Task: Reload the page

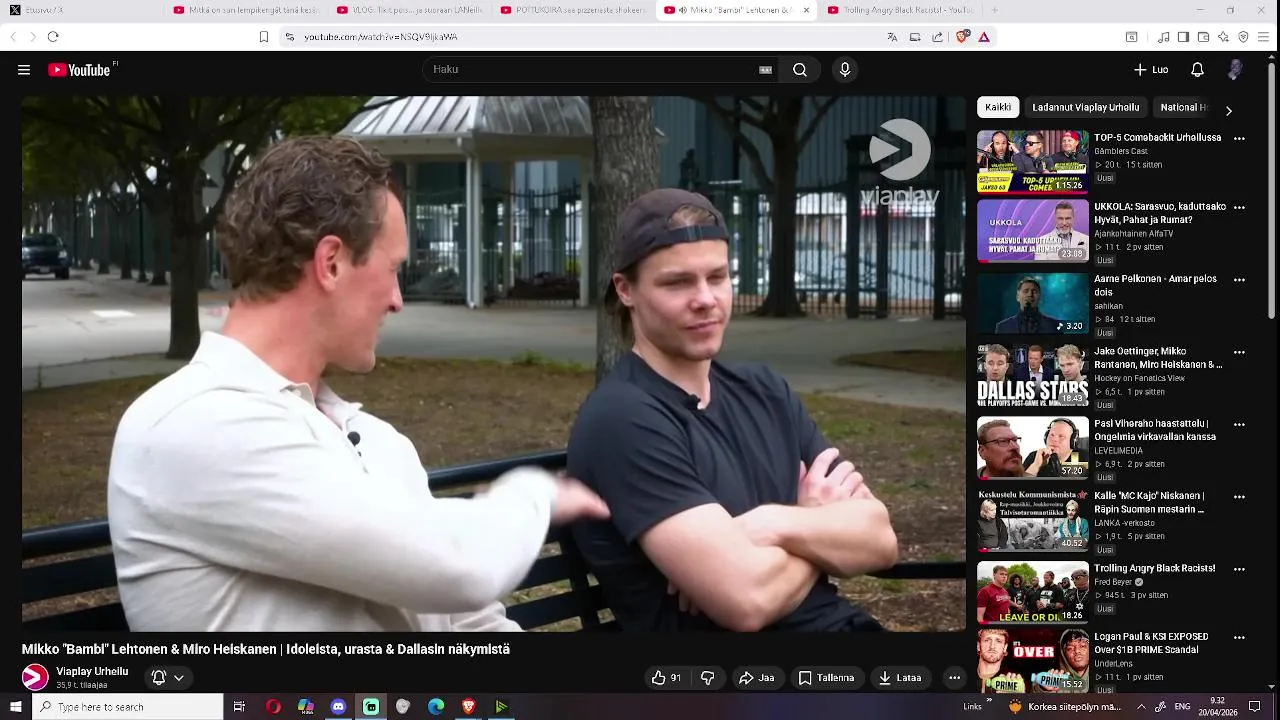Action: (x=53, y=37)
